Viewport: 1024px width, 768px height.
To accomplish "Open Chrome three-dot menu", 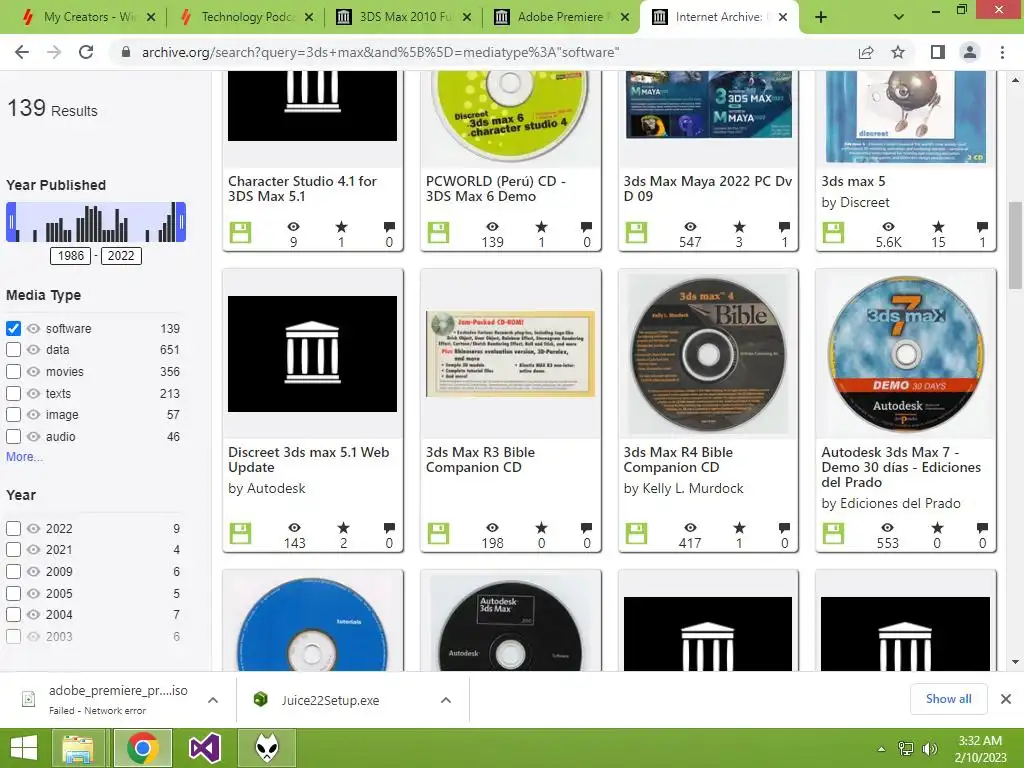I will click(1002, 52).
